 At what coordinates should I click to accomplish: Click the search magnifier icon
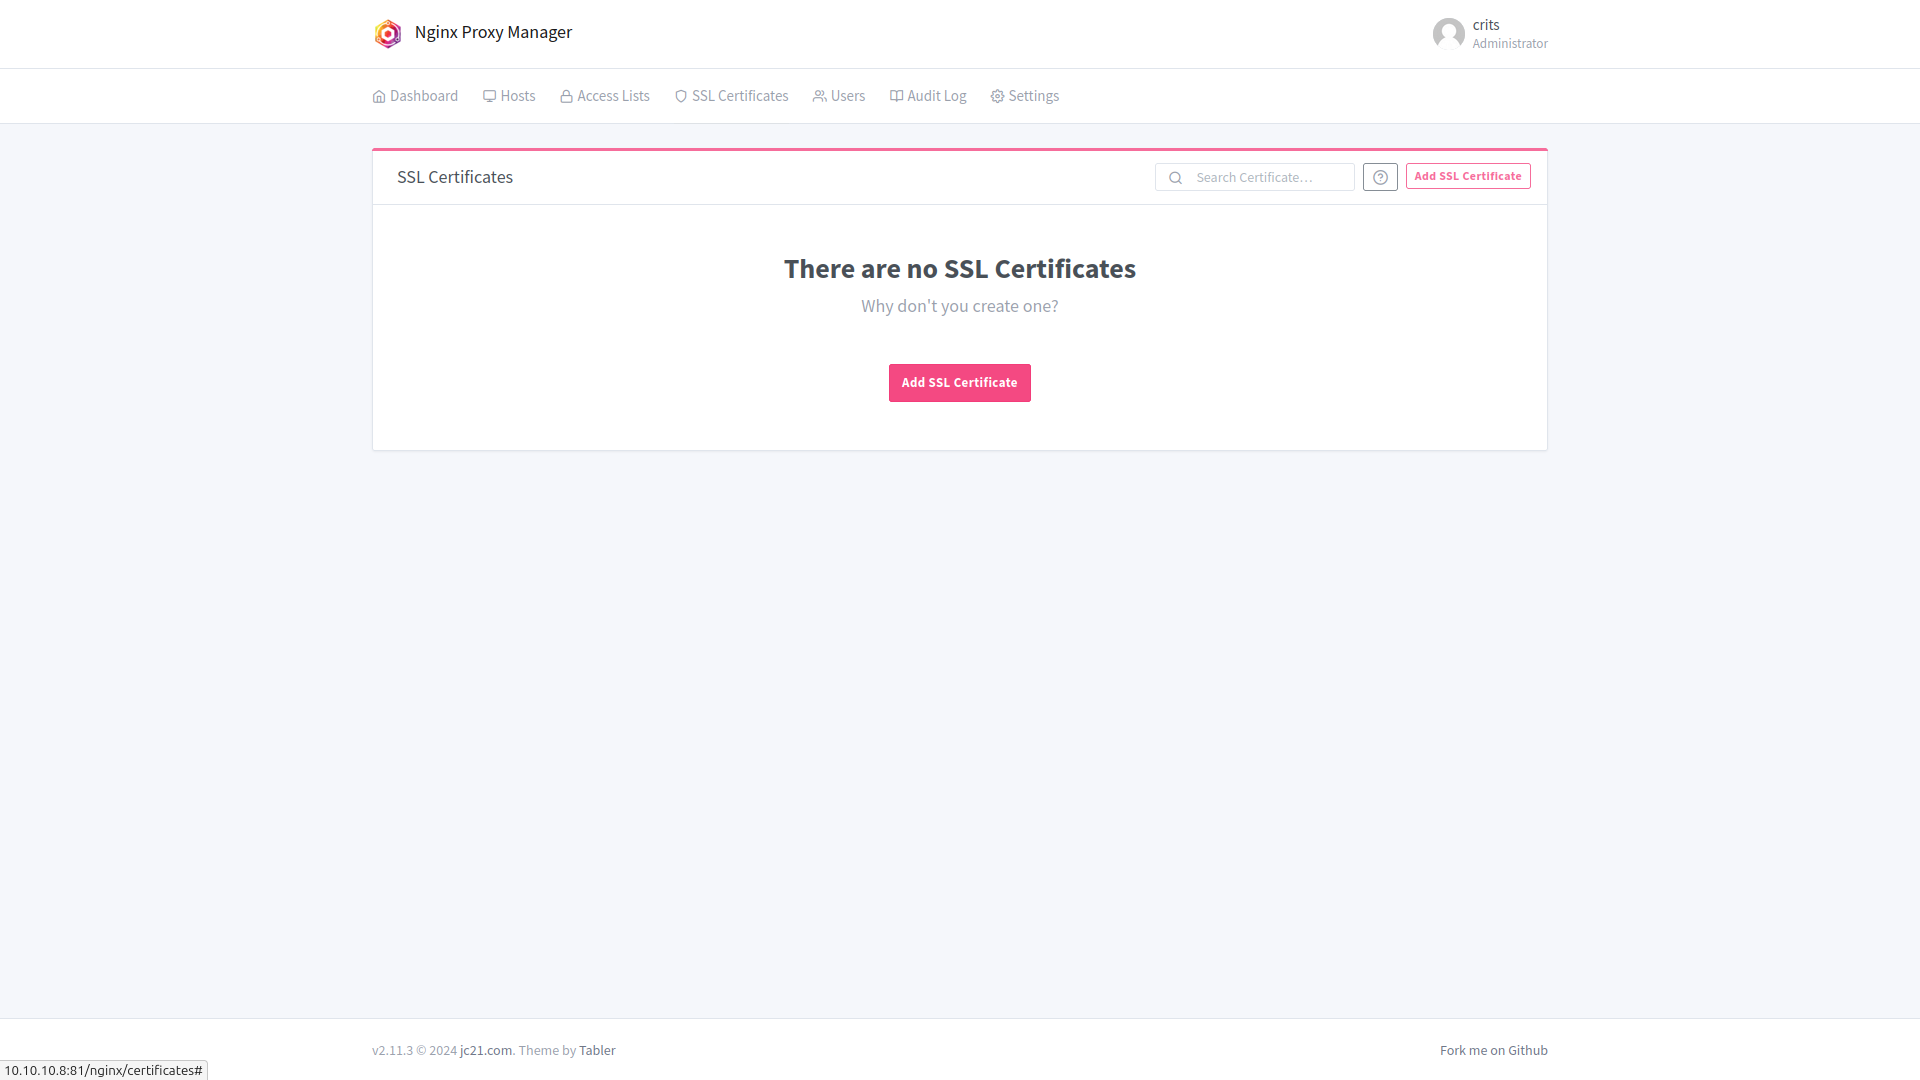pos(1176,178)
